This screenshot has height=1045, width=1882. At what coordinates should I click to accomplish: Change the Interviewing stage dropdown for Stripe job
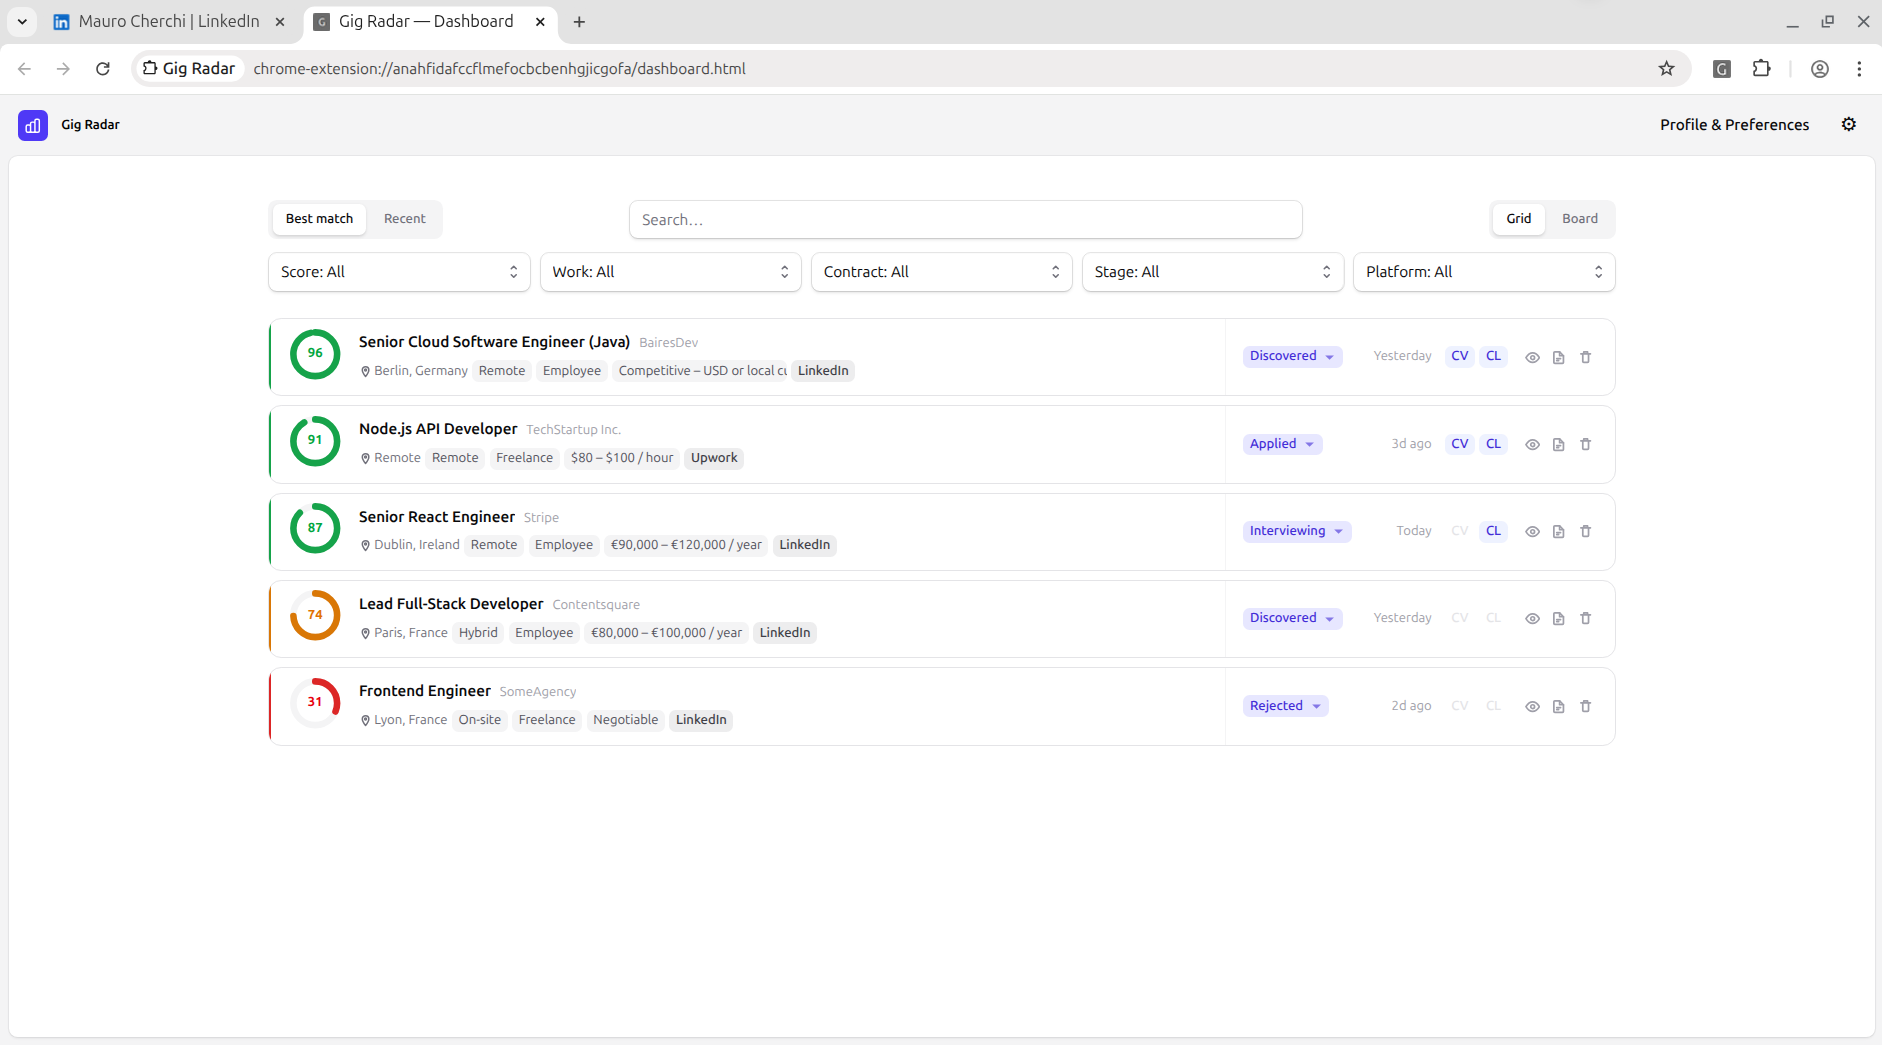[x=1296, y=531]
